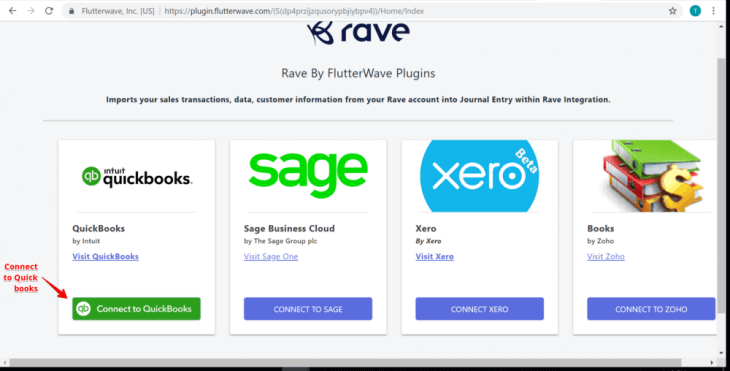Open the Visit Sage One link
This screenshot has width=730, height=371.
coord(271,256)
